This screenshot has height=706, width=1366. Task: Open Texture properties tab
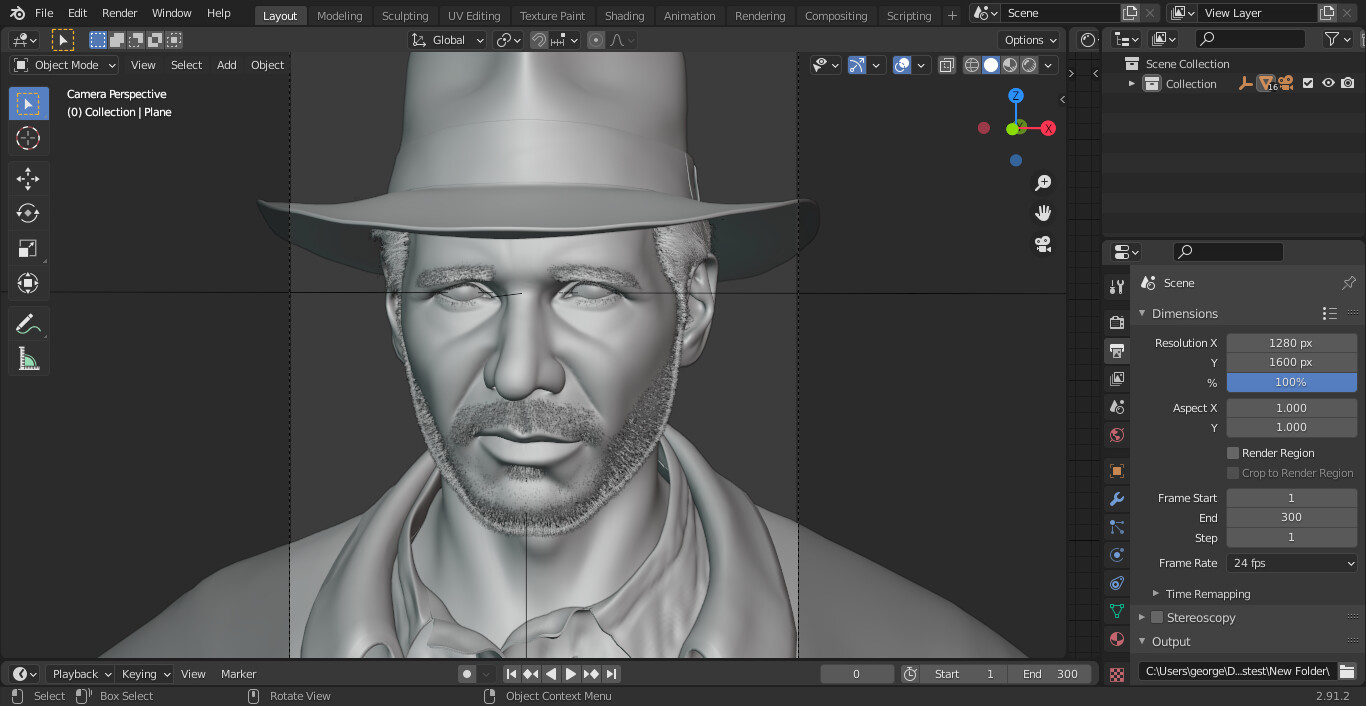[1117, 674]
